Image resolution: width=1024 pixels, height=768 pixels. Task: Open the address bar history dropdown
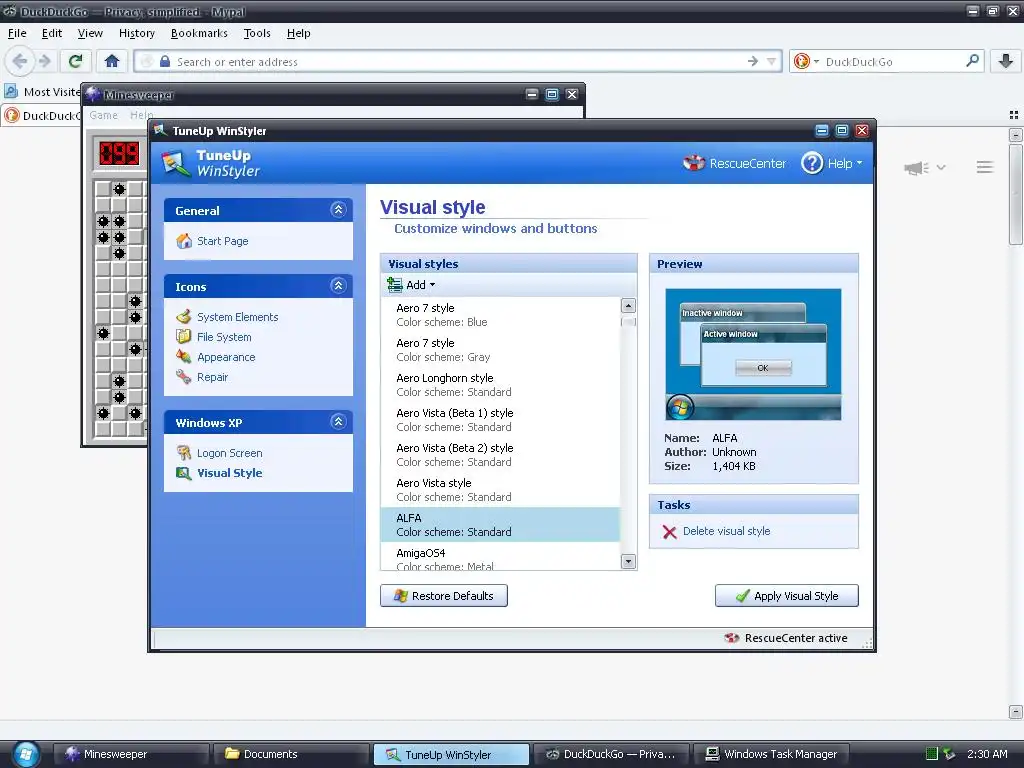771,61
